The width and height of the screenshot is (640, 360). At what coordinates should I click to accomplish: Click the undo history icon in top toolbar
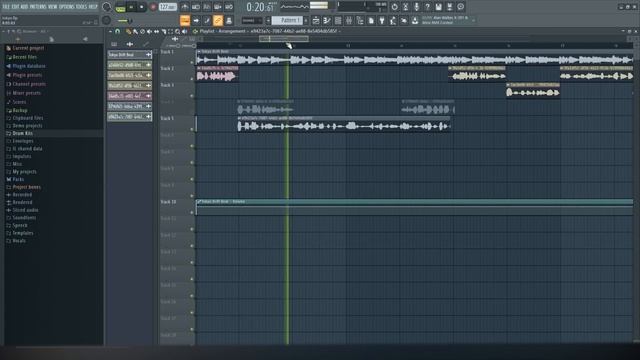[394, 7]
